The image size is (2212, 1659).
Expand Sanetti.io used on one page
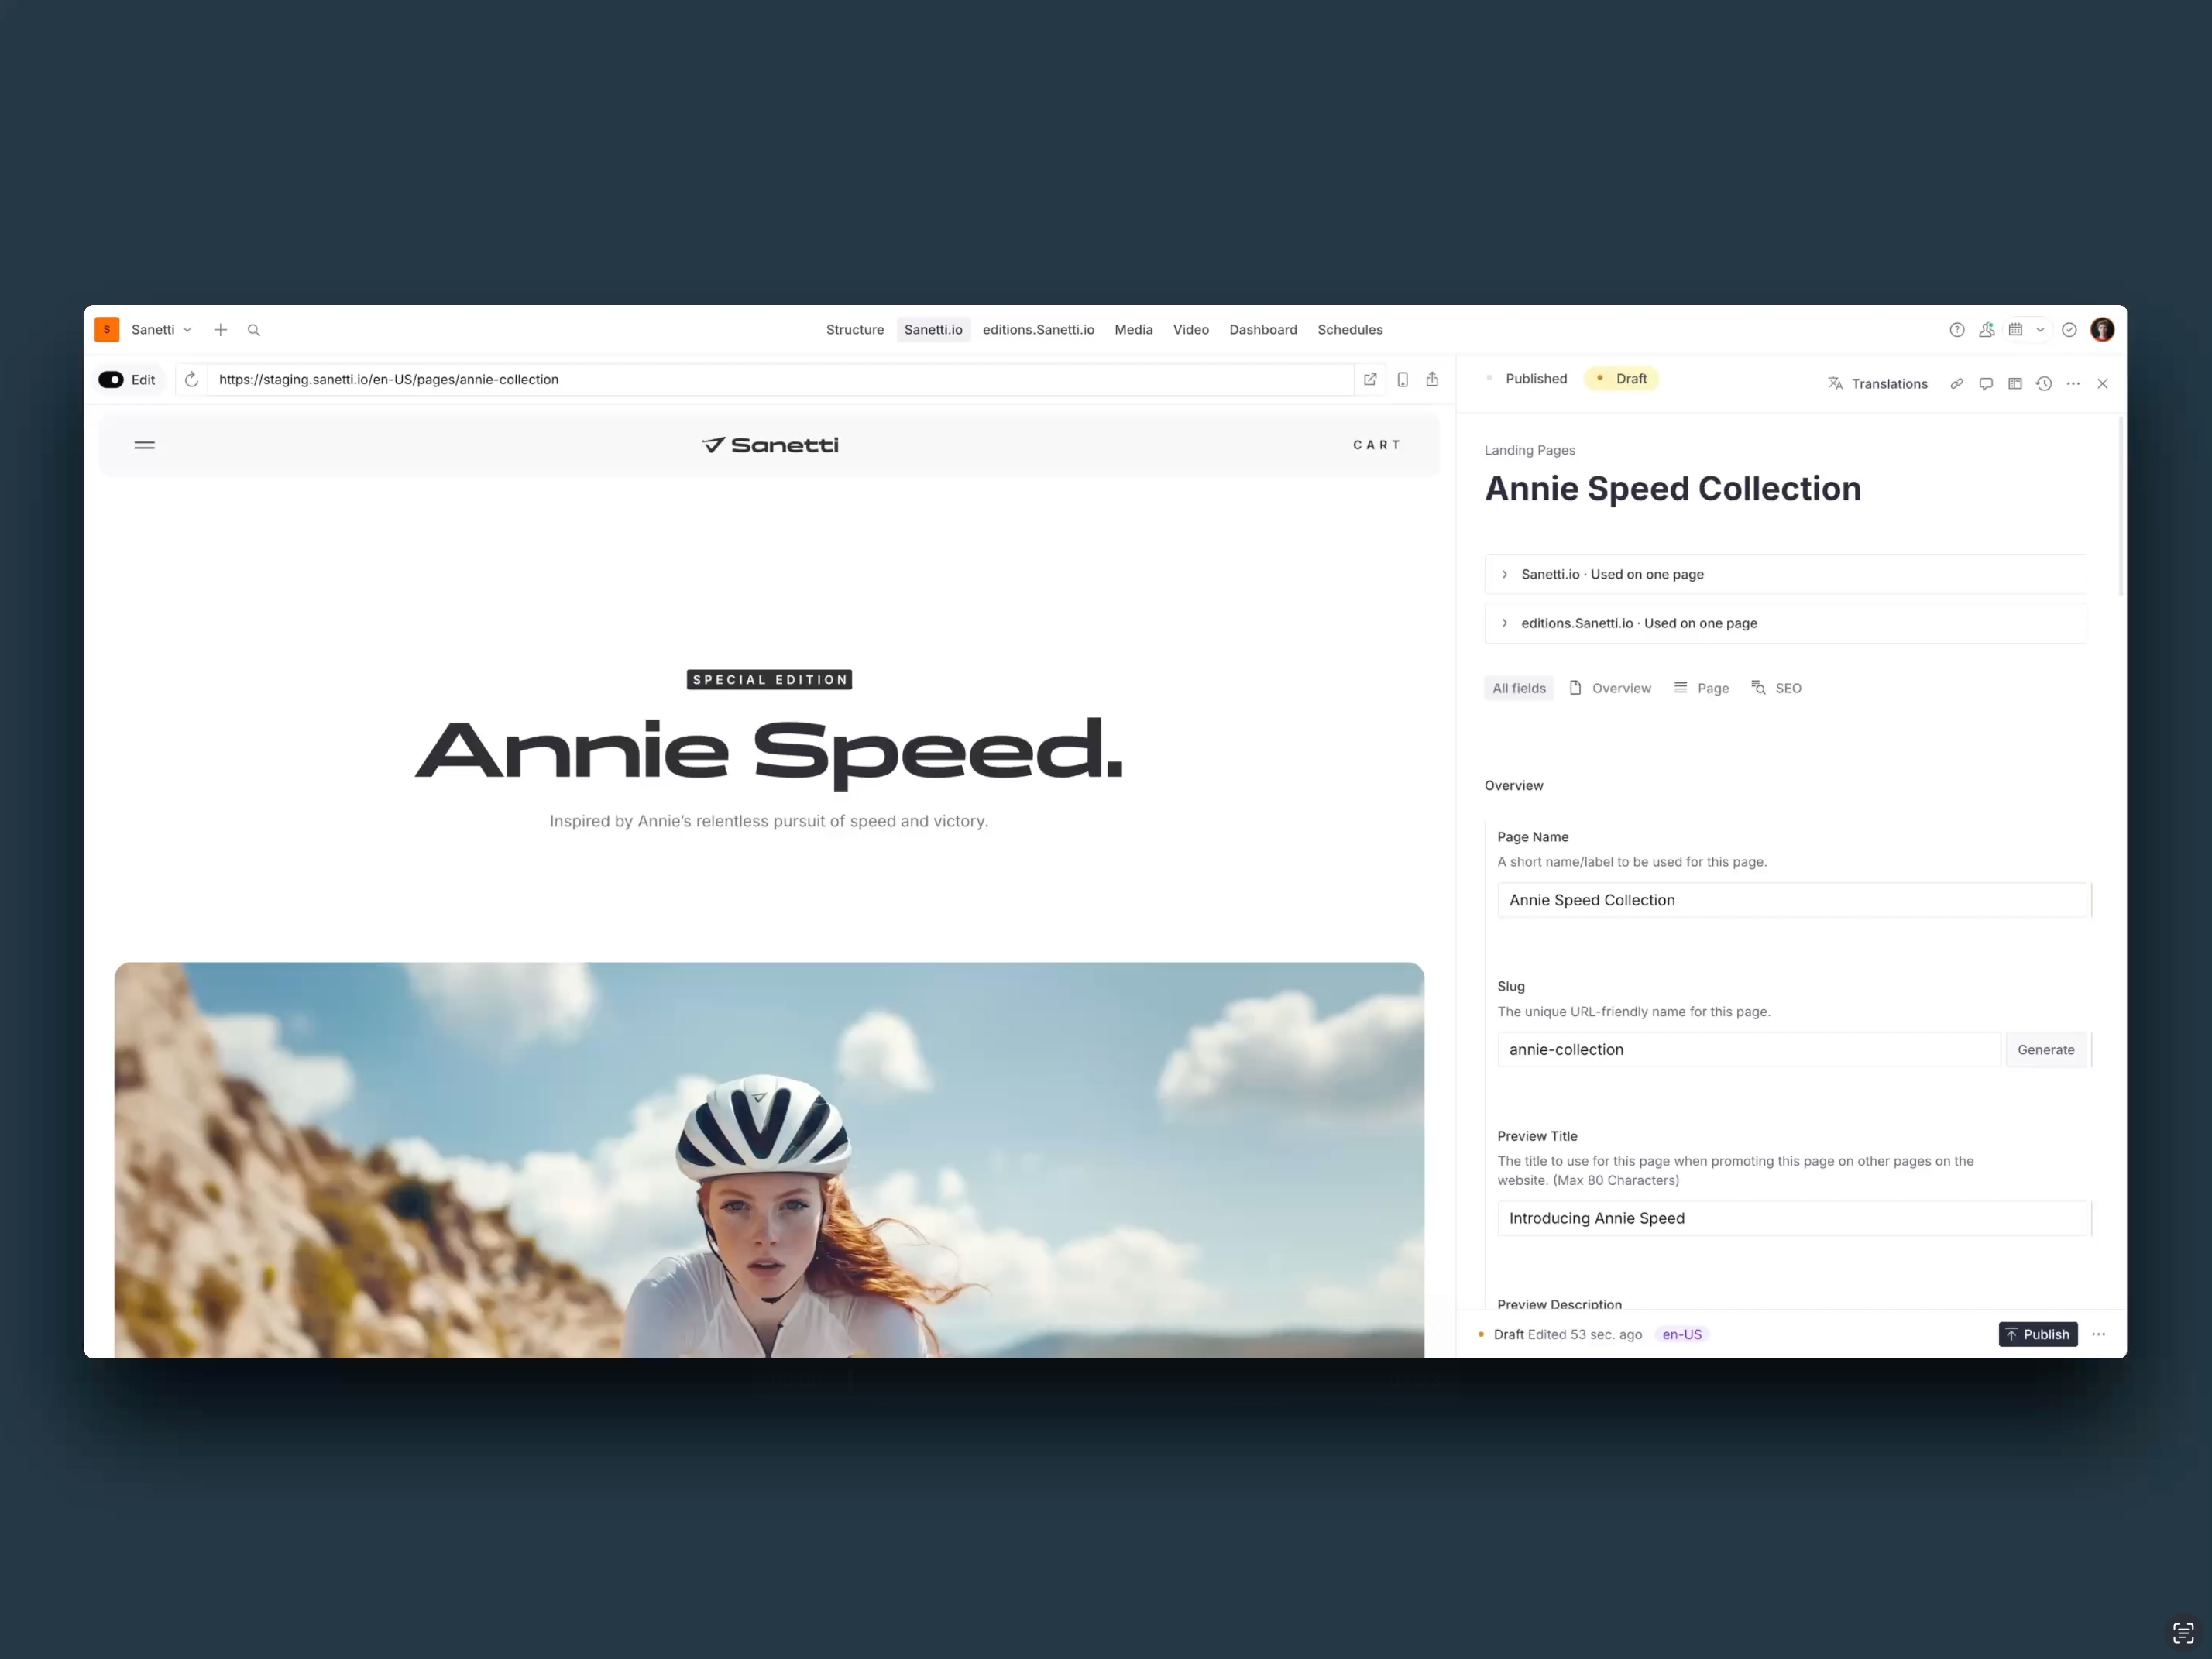(x=1785, y=574)
